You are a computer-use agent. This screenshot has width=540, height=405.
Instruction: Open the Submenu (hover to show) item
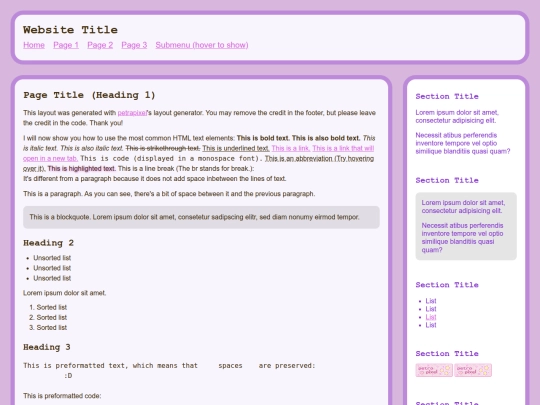(x=202, y=45)
